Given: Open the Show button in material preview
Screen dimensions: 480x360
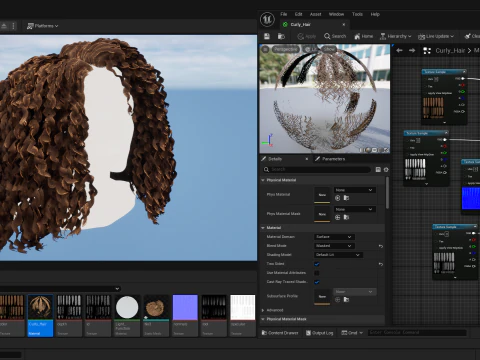Looking at the screenshot, I should coord(329,49).
